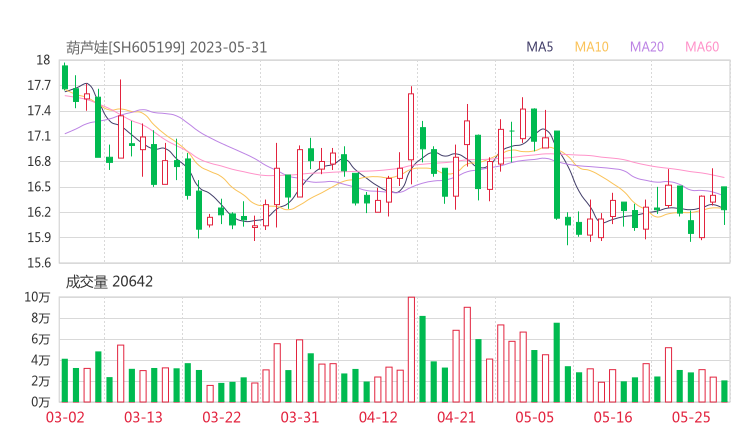Click the 16.2 price axis label

39,212
